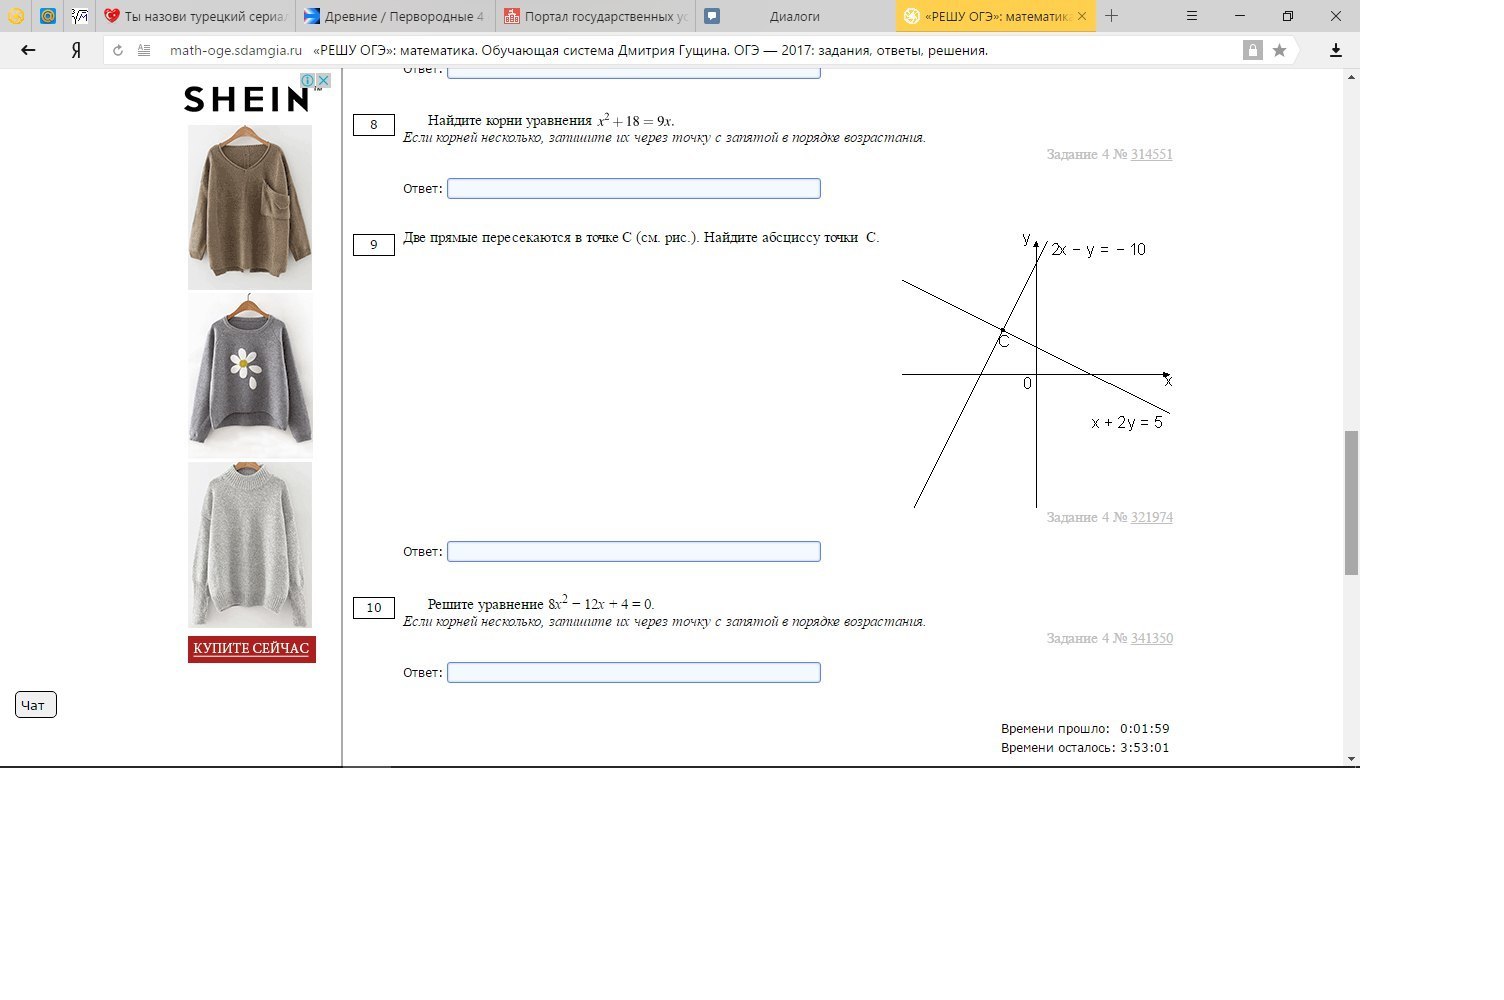Open the ad info icon on SHEIN banner

tap(309, 80)
